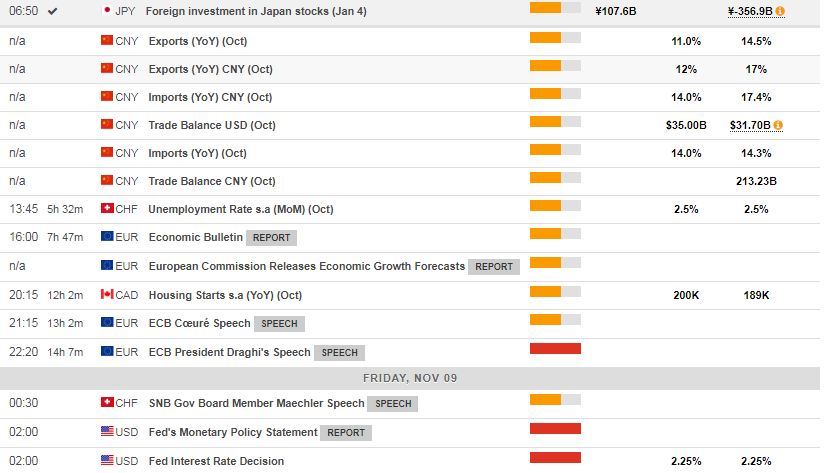Open the Fed Interest Rate Decision event
The height and width of the screenshot is (473, 829).
pos(216,461)
